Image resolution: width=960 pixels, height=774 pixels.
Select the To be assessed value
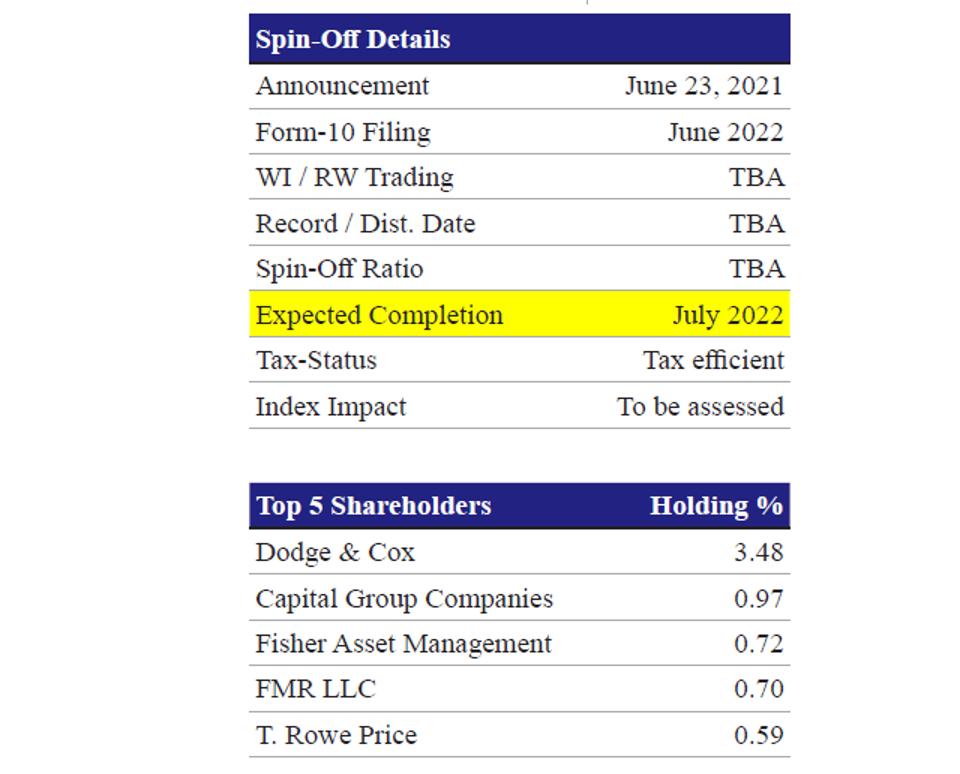coord(700,407)
